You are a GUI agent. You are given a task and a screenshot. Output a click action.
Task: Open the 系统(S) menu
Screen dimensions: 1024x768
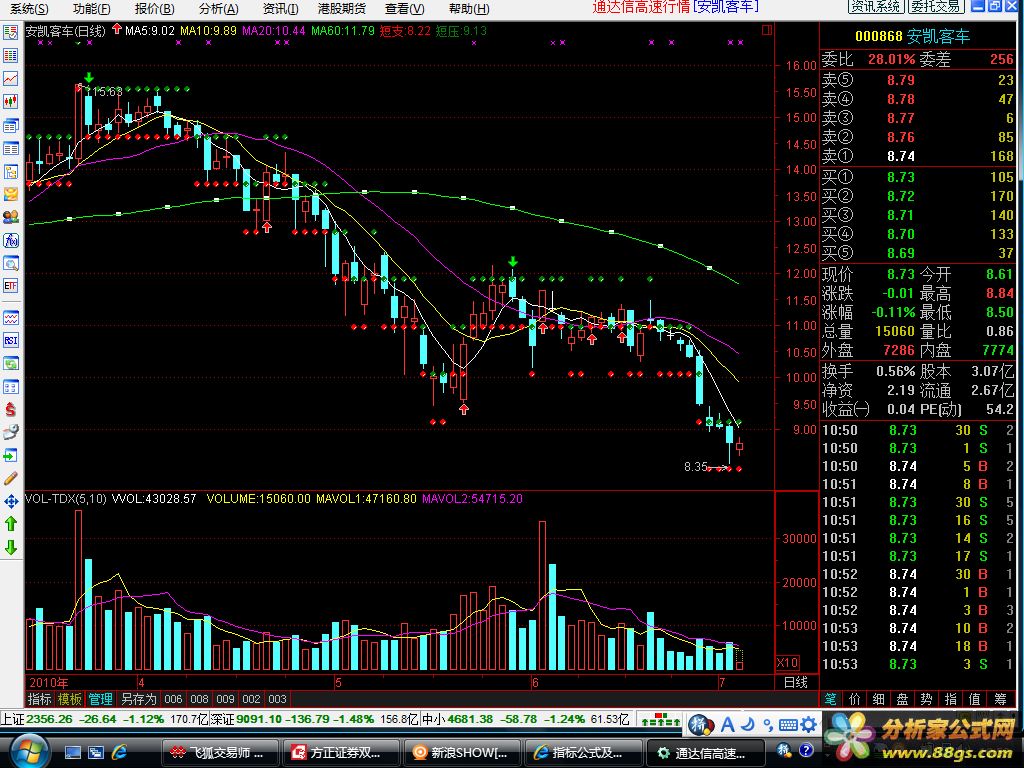(29, 8)
